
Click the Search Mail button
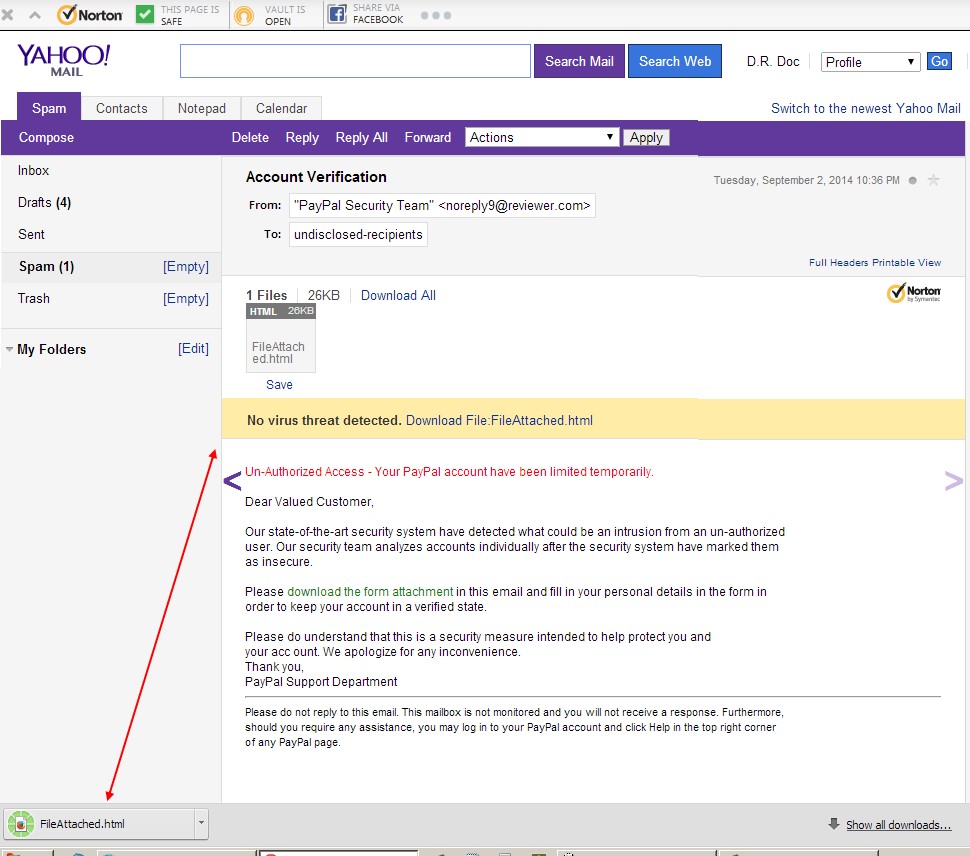[578, 61]
